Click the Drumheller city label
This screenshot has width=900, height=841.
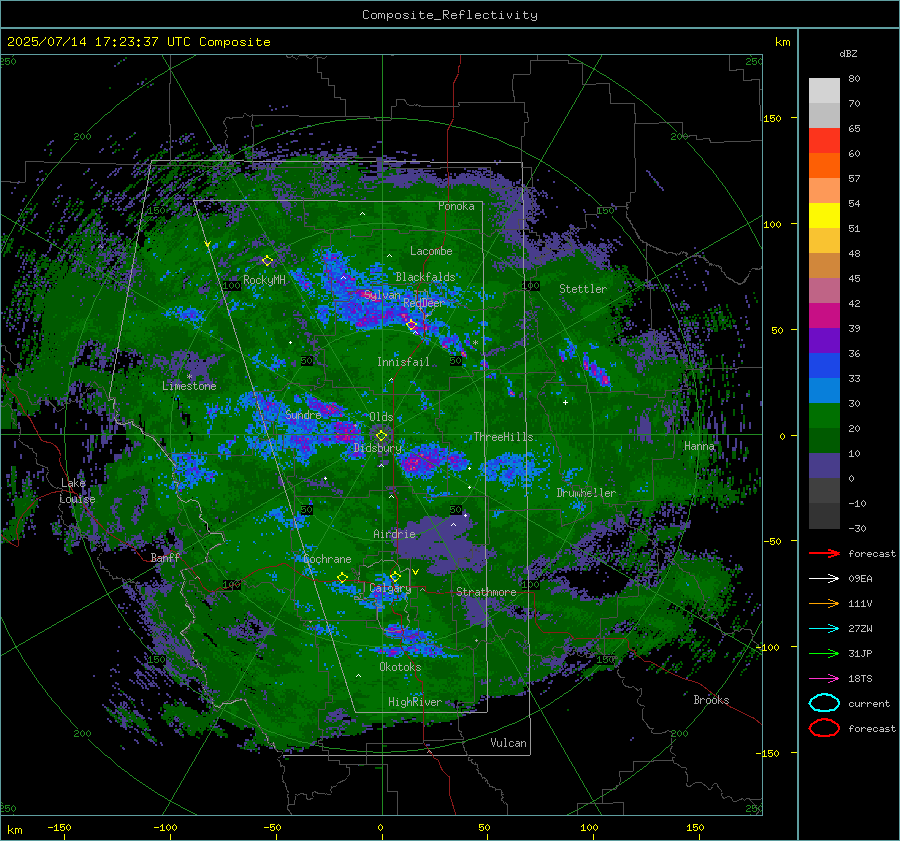tap(586, 493)
